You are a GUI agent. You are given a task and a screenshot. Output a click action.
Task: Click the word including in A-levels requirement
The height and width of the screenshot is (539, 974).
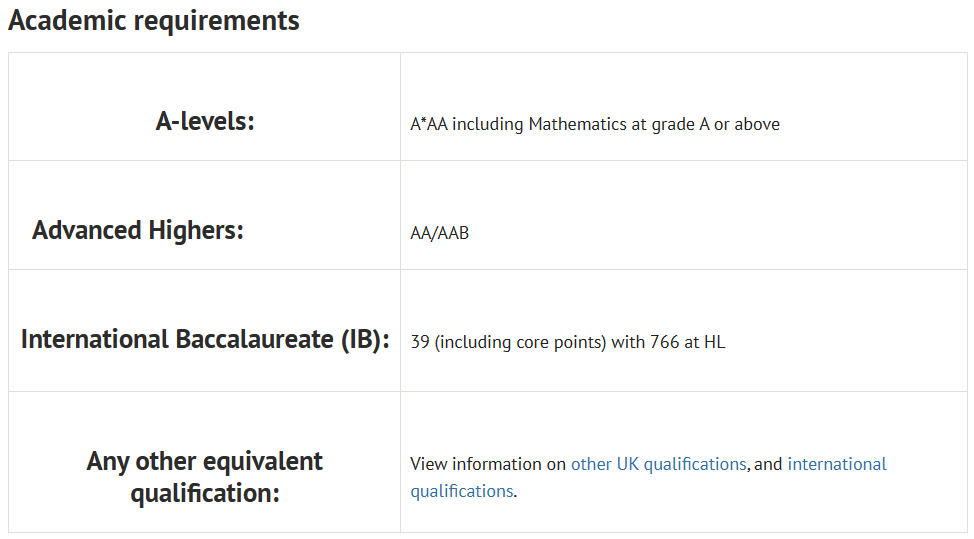(x=488, y=125)
